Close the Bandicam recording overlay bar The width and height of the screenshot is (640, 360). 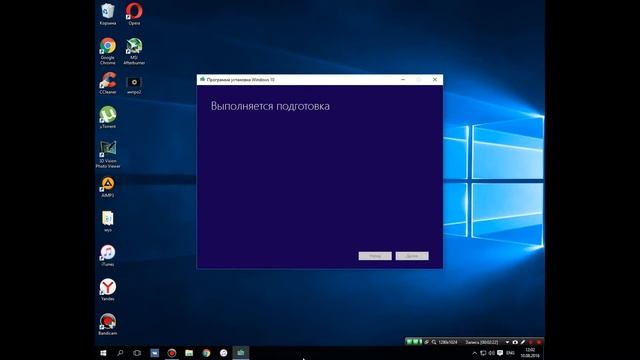(539, 342)
